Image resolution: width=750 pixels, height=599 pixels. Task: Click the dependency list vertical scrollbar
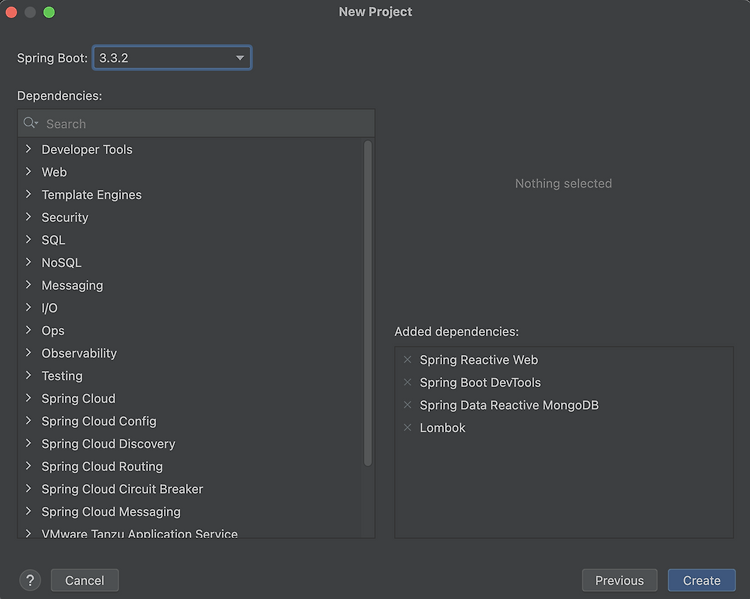[x=368, y=303]
